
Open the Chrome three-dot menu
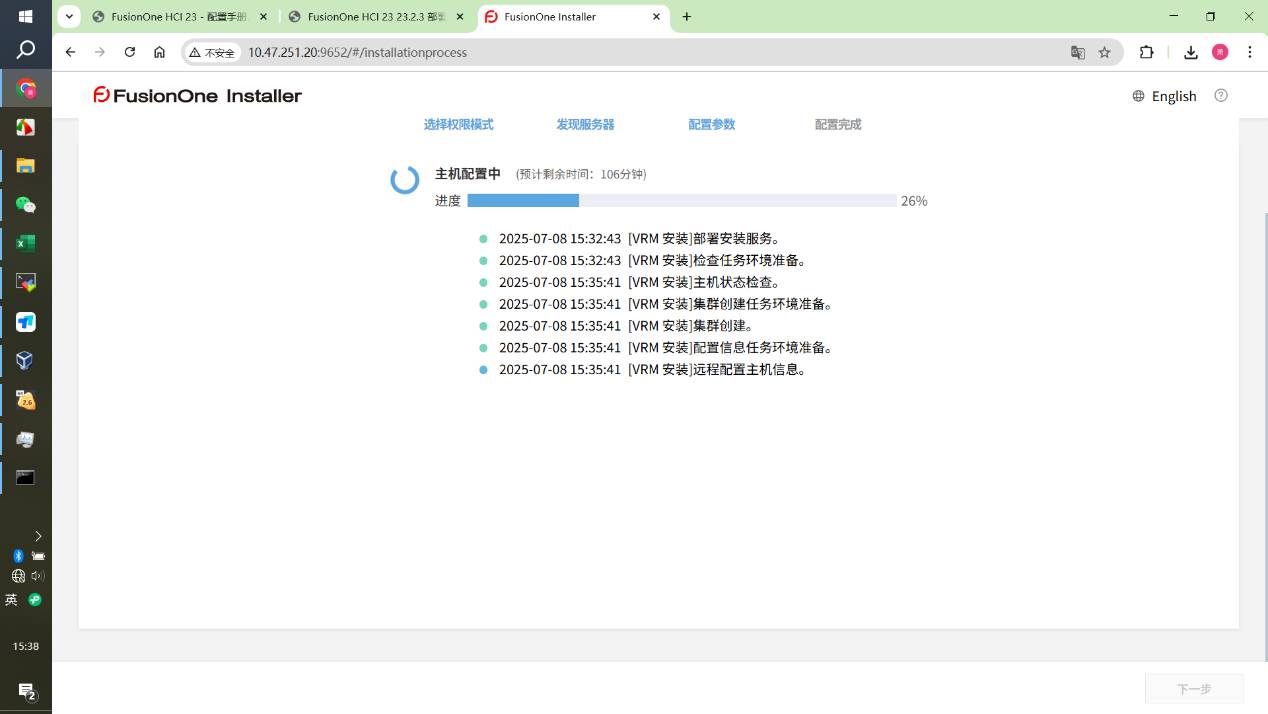tap(1250, 52)
